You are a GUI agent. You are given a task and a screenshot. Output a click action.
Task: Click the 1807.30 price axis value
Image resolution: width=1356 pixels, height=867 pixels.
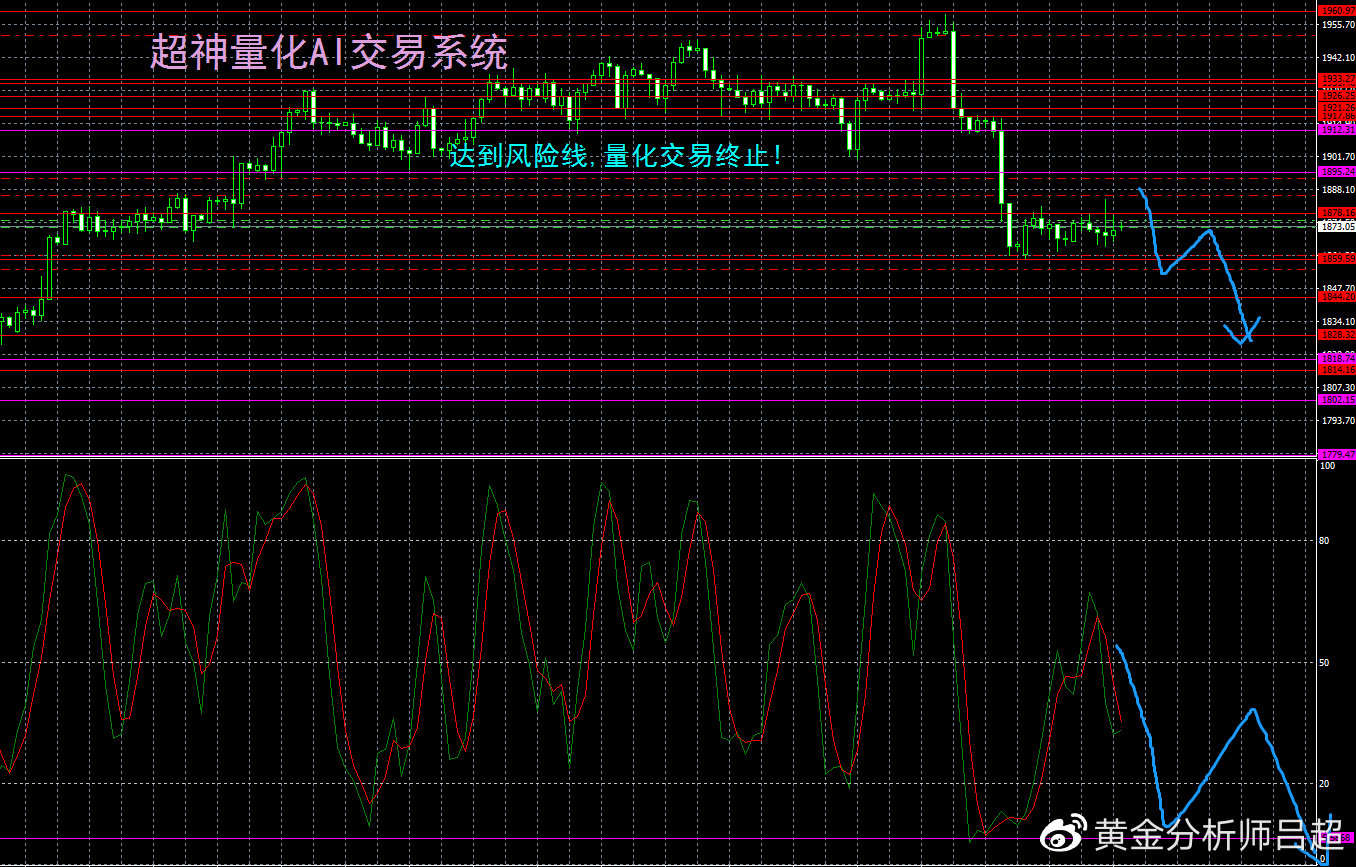click(1337, 387)
